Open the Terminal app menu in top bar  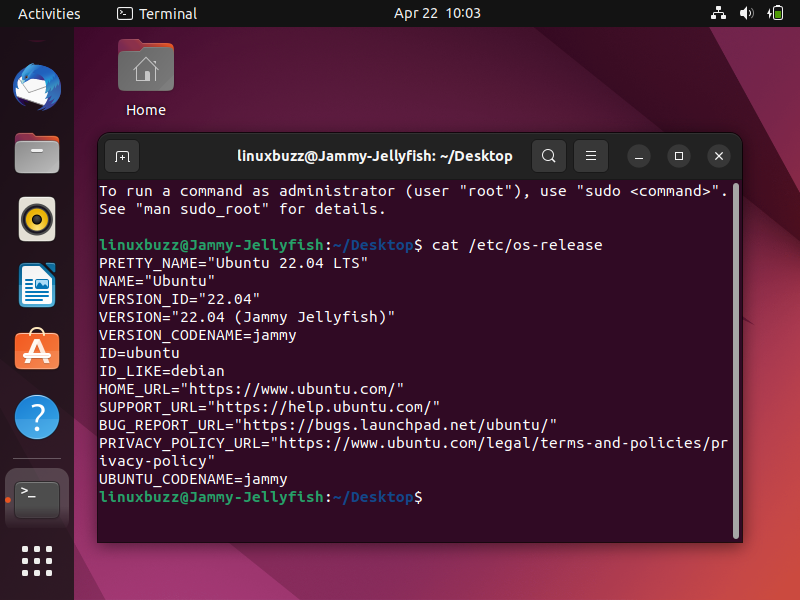pyautogui.click(x=157, y=13)
